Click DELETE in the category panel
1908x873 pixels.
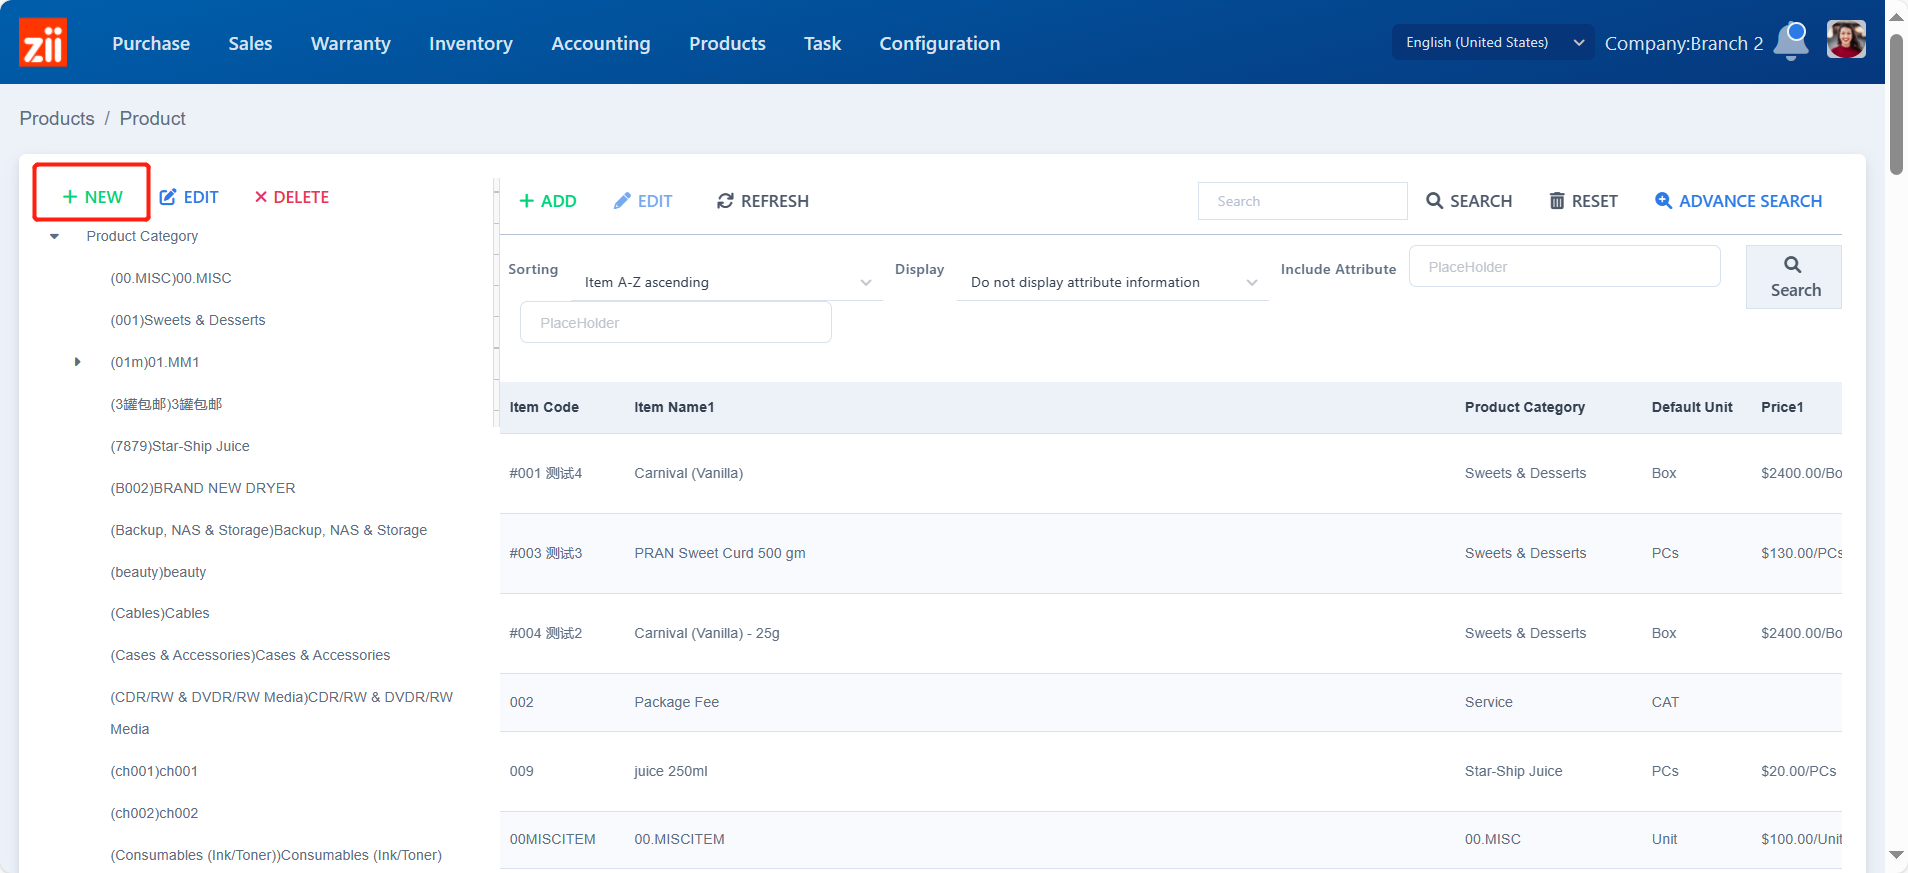(x=291, y=197)
